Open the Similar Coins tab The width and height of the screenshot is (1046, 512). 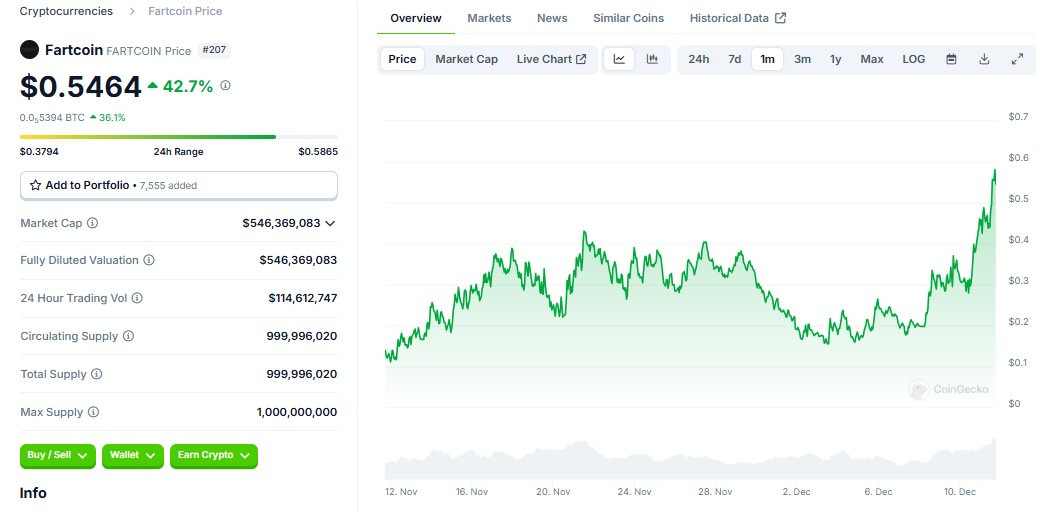(x=628, y=18)
